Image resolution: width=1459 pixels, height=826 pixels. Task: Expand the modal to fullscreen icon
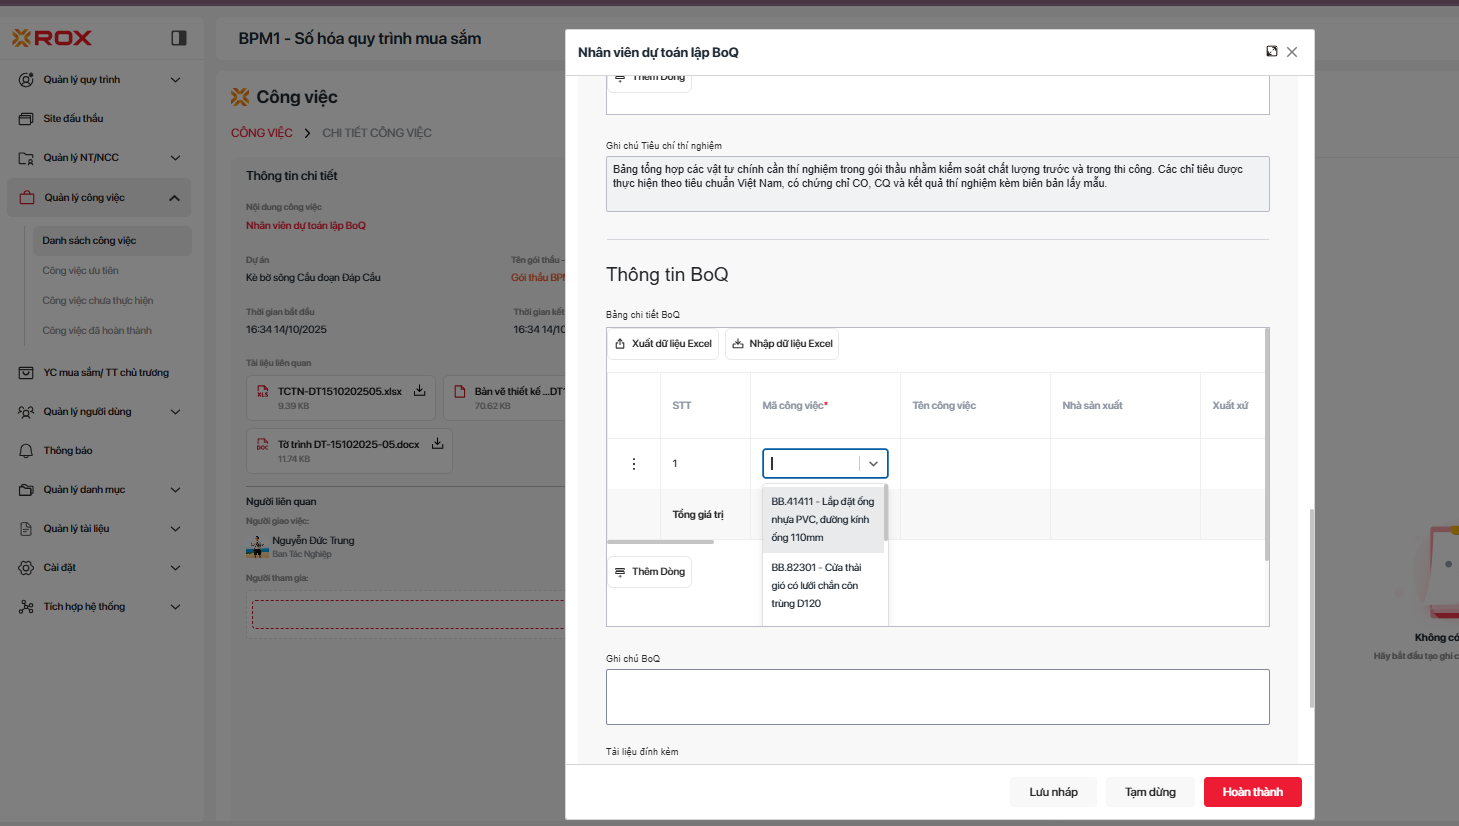(1271, 52)
